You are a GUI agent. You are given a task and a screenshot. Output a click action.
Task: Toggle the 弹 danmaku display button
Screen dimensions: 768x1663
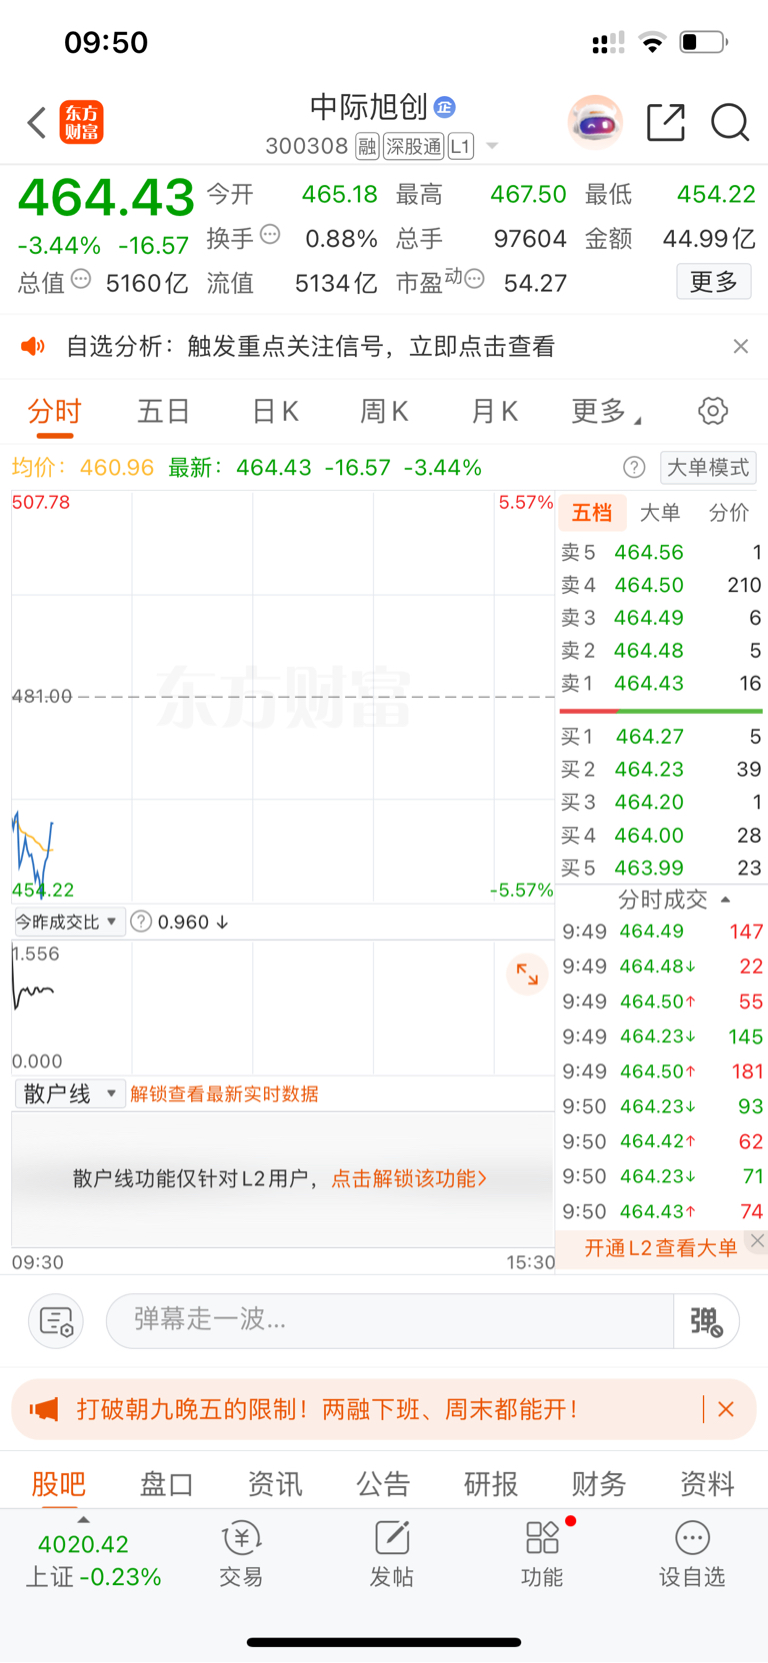pyautogui.click(x=707, y=1321)
